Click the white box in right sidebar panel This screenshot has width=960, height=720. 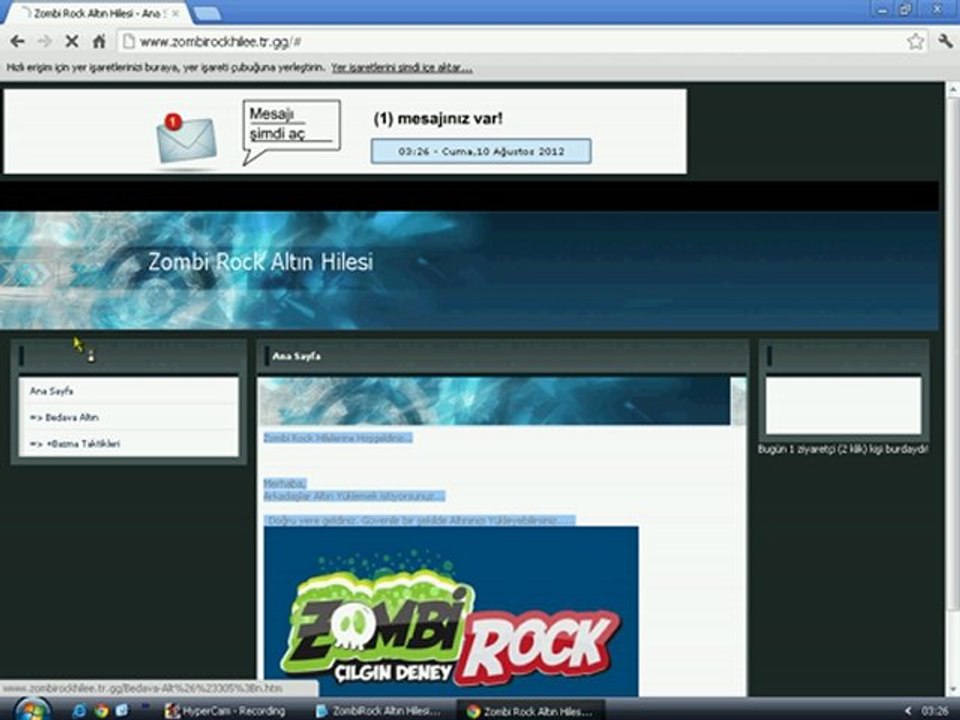click(x=843, y=405)
